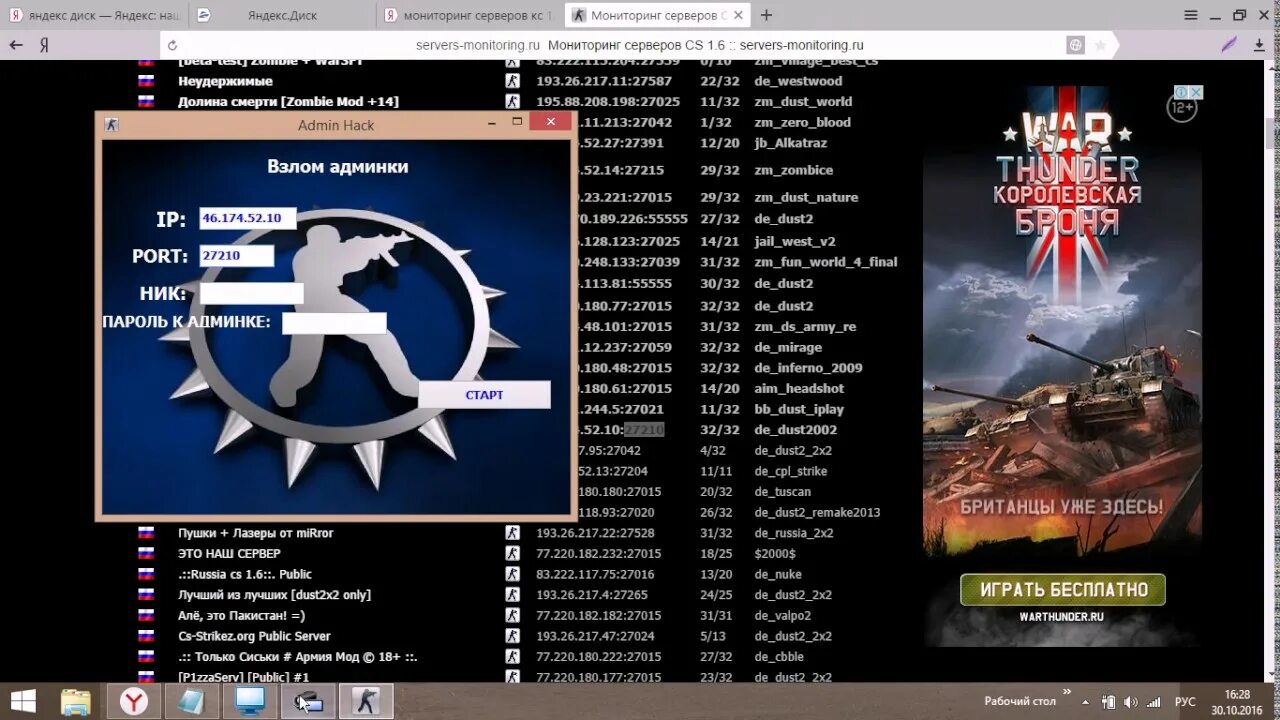Viewport: 1280px width, 720px height.
Task: Click the volume icon in the system tray
Action: [x=1129, y=701]
